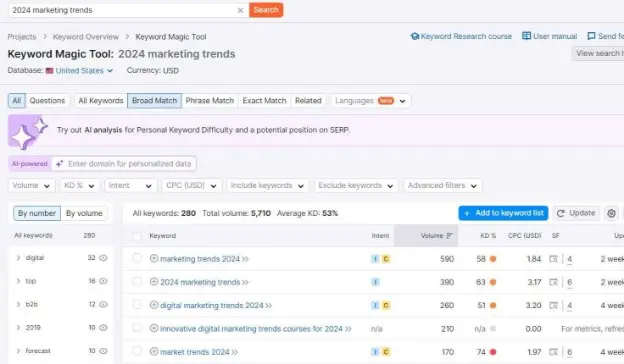Click plus icon beside digital marketing trends 2024

(154, 305)
